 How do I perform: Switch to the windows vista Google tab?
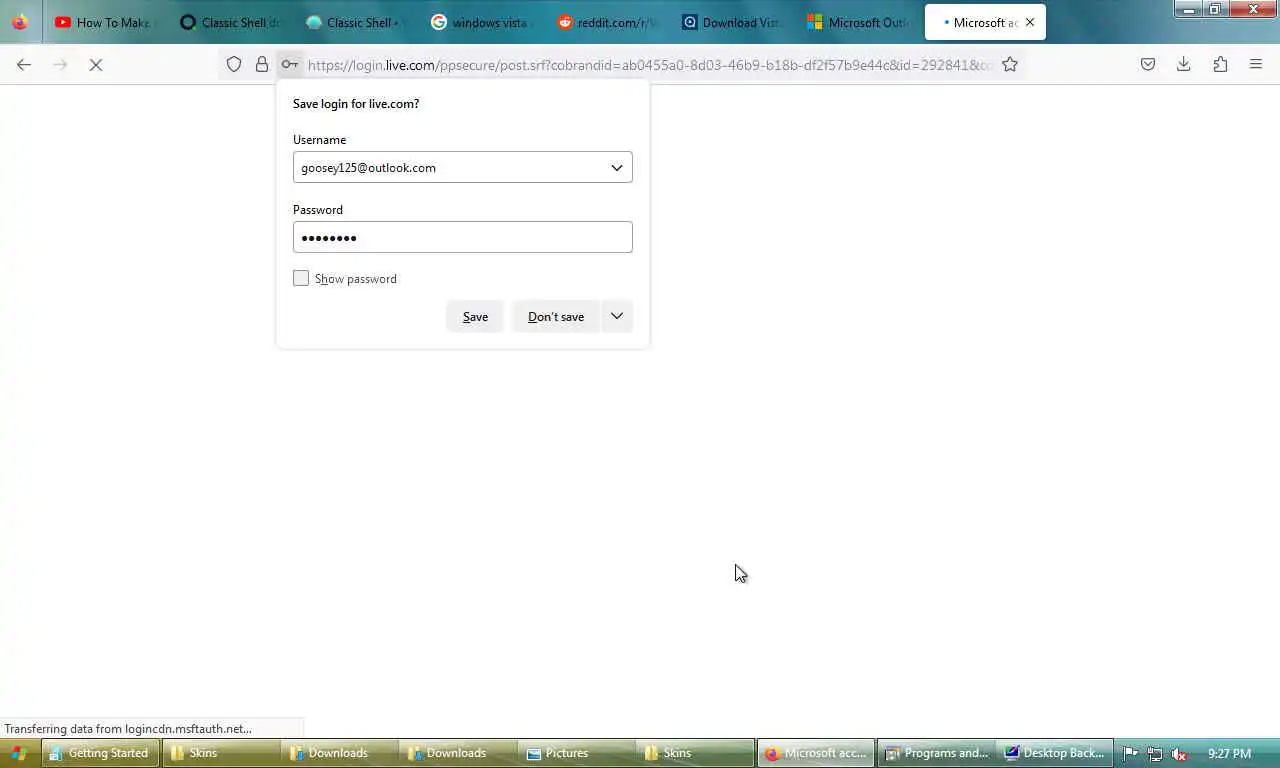click(481, 22)
